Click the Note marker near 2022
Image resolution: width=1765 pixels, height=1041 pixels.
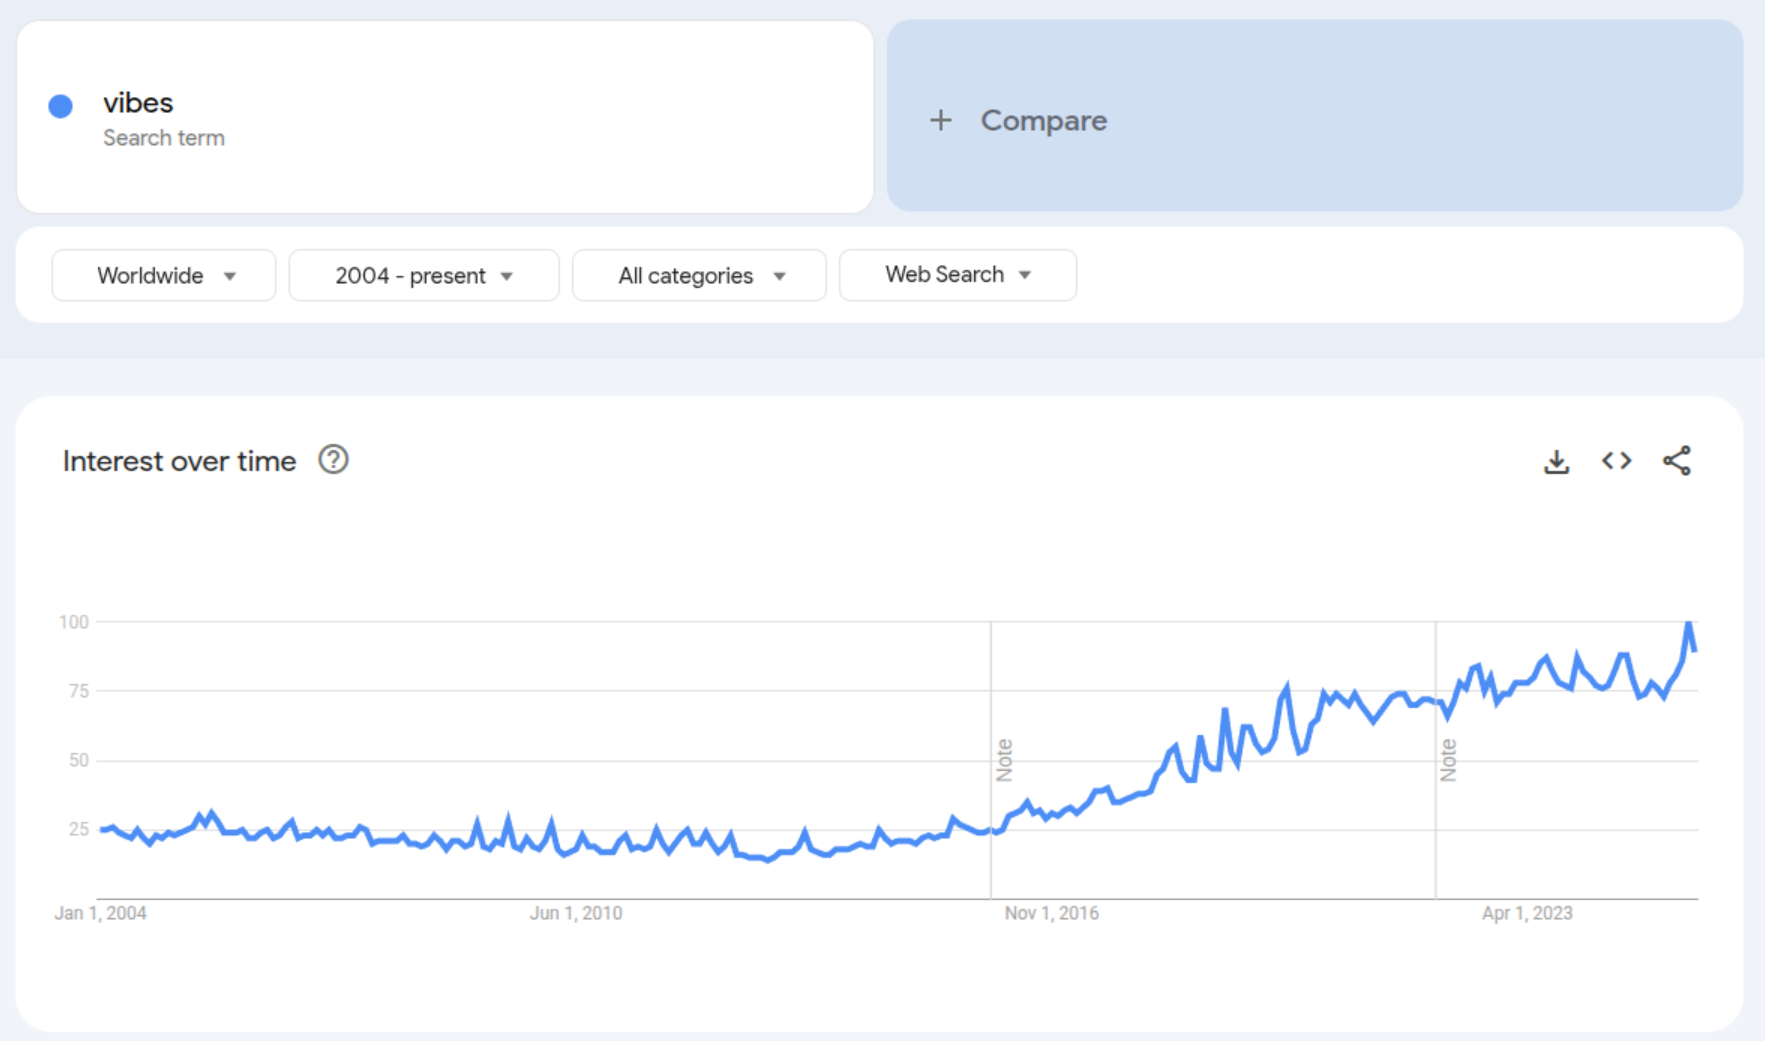pyautogui.click(x=1448, y=760)
